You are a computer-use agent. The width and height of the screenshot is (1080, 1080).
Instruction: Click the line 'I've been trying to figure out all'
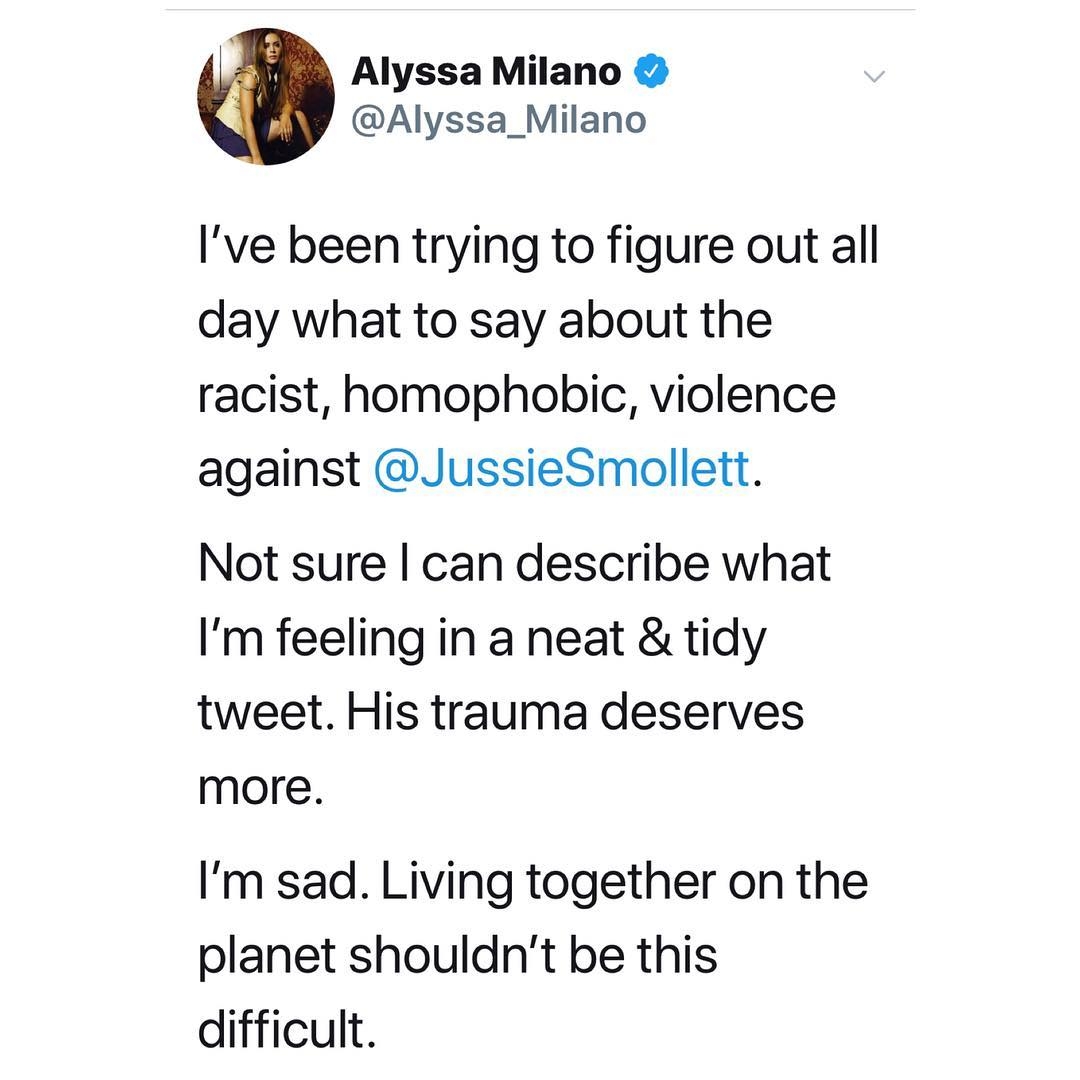(538, 247)
